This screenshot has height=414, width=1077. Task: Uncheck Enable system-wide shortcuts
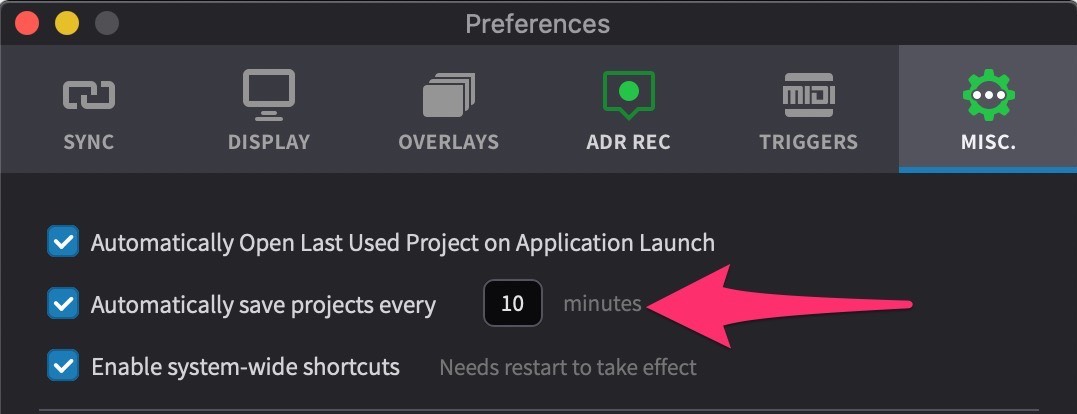tap(63, 365)
